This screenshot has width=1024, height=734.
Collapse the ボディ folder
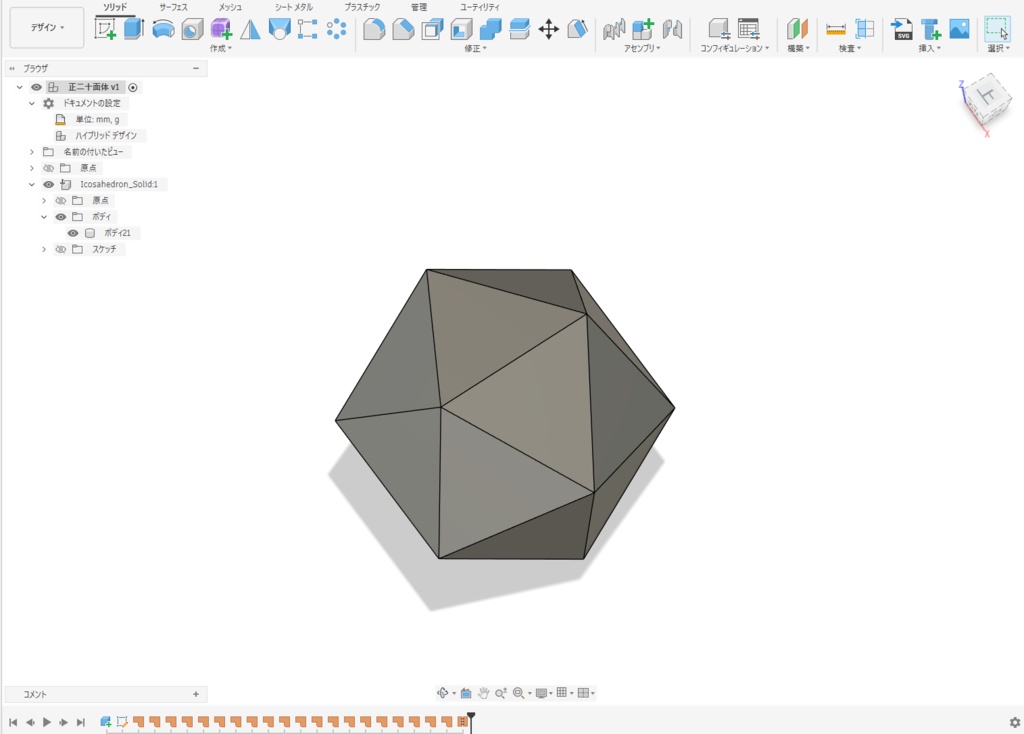44,217
